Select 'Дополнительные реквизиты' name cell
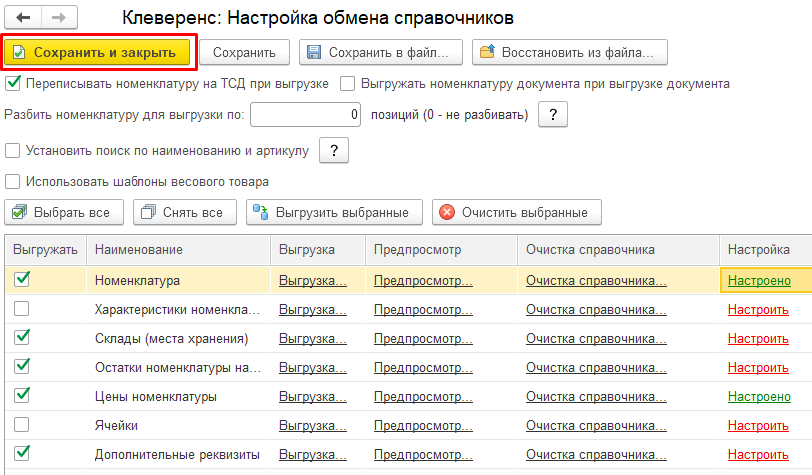The height and width of the screenshot is (475, 812). coord(179,455)
